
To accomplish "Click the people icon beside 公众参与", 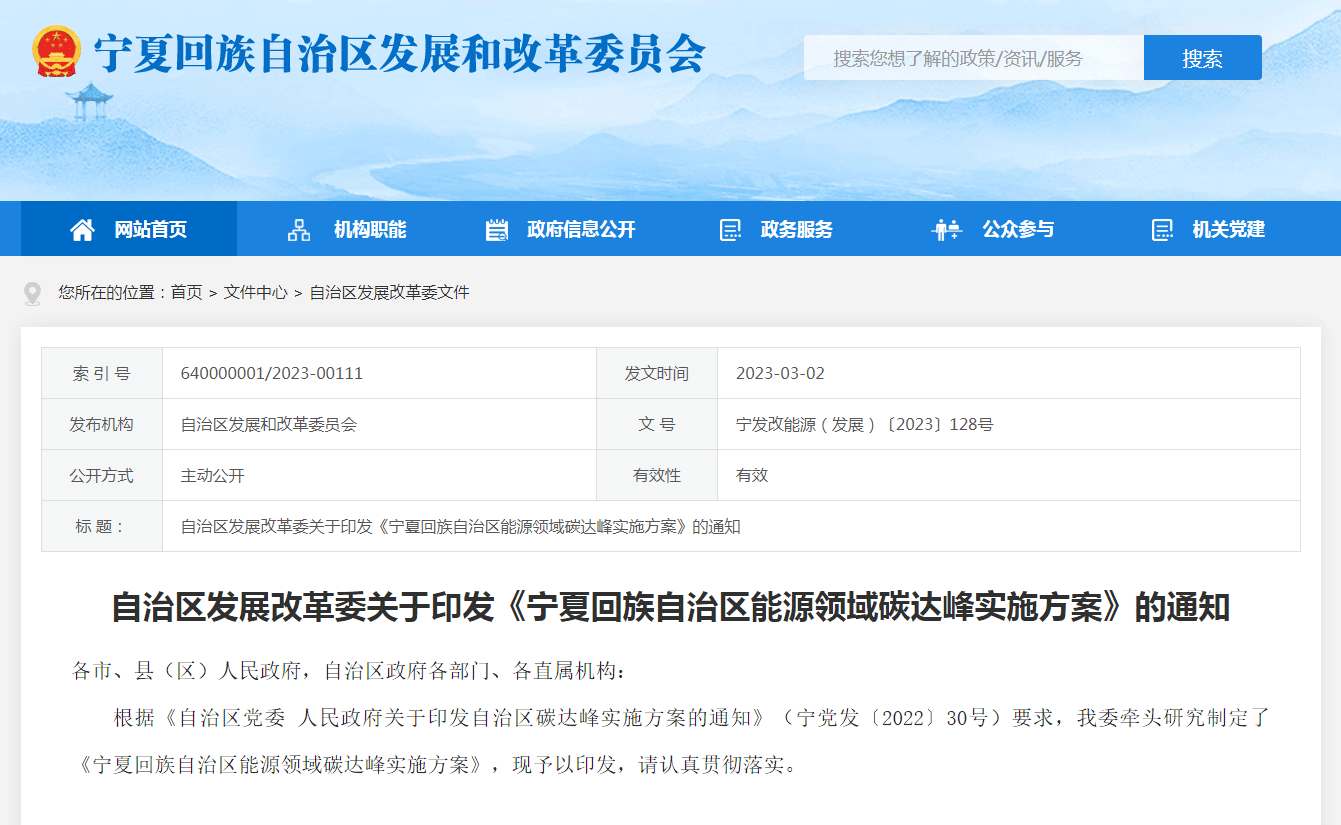I will coord(946,230).
